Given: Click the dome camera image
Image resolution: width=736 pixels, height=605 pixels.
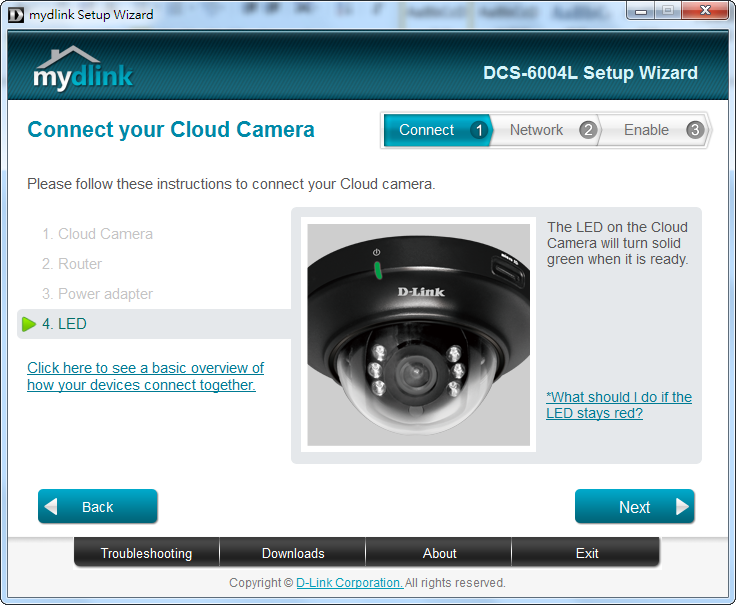Looking at the screenshot, I should click(x=418, y=335).
